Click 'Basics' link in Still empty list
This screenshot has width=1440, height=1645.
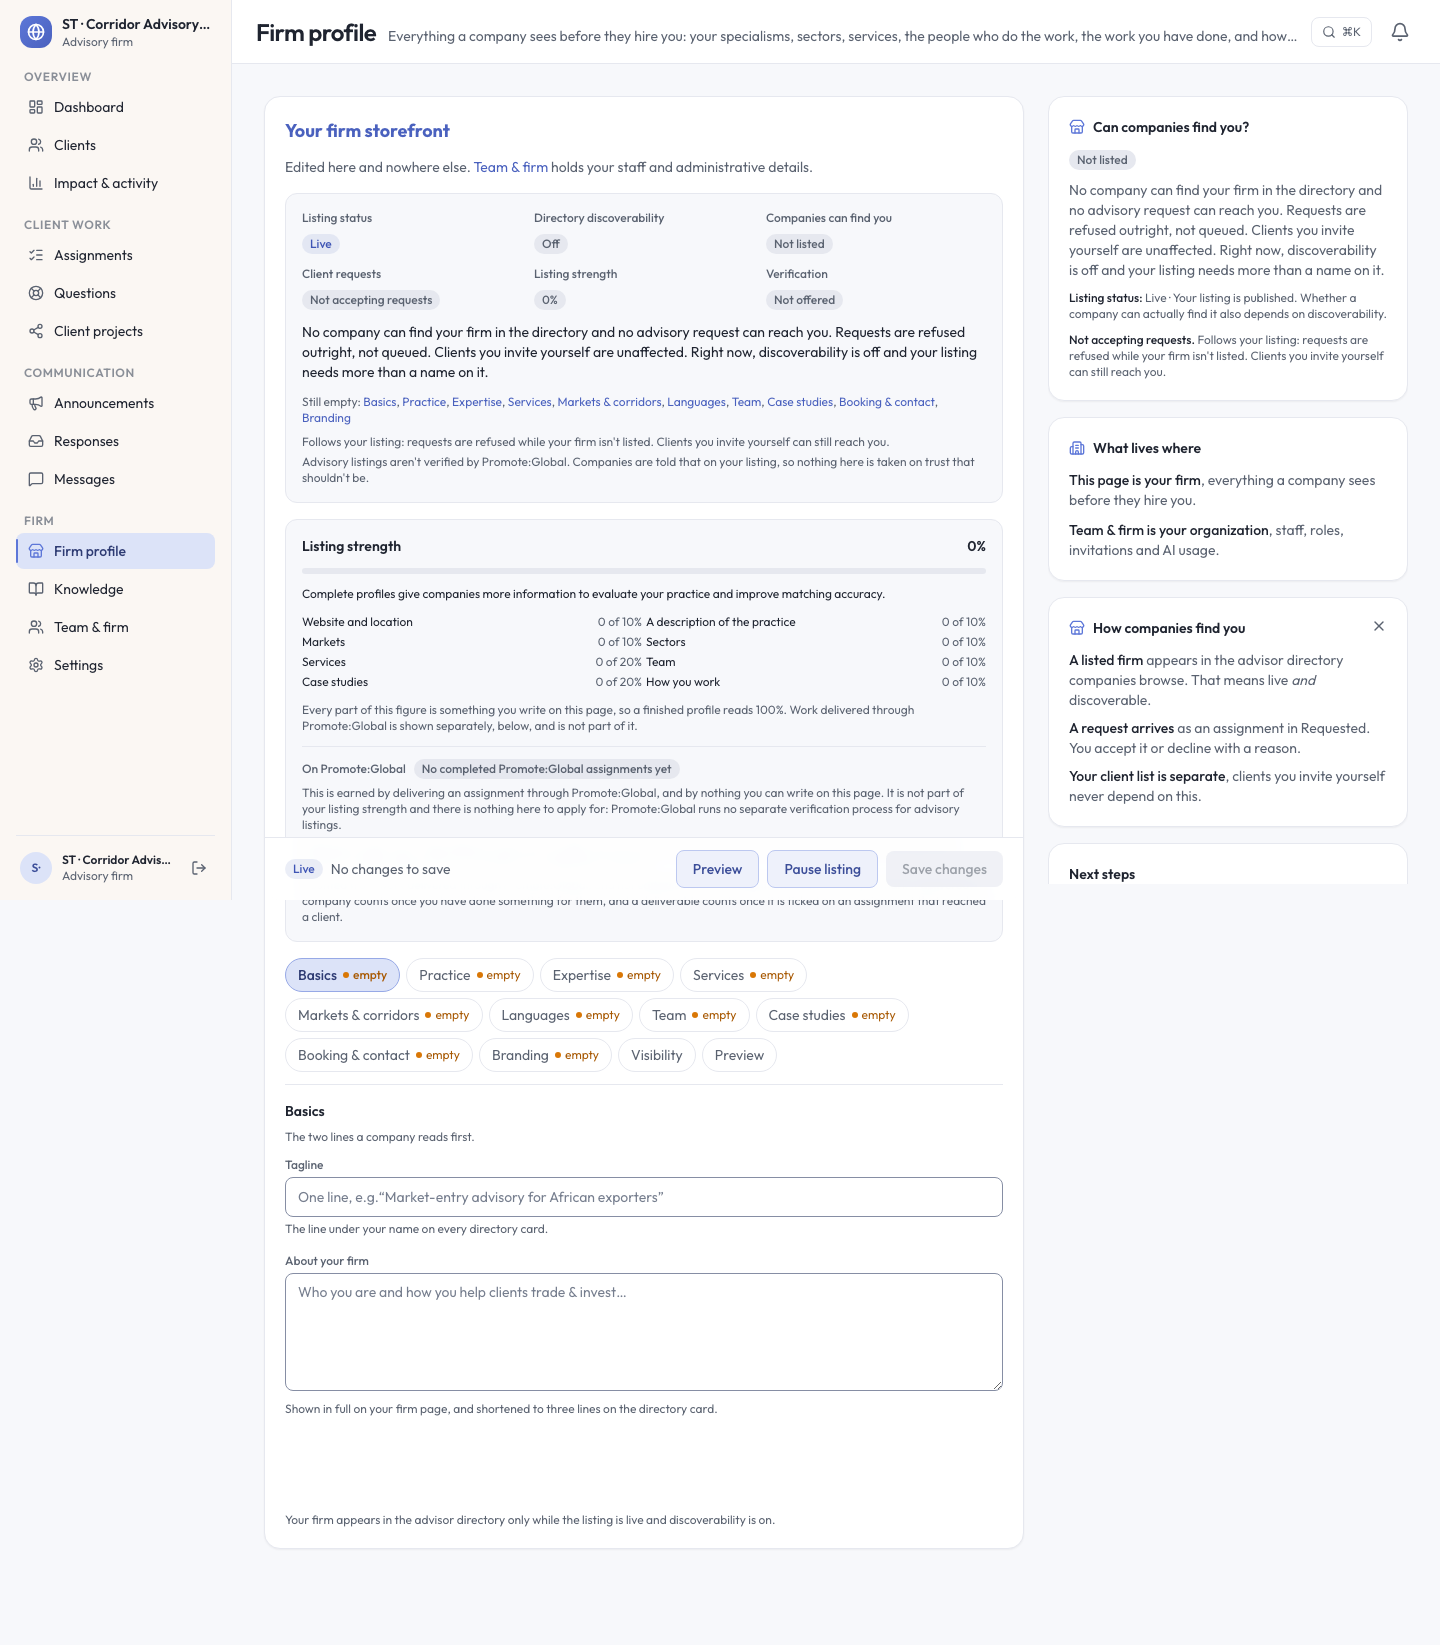click(x=380, y=402)
